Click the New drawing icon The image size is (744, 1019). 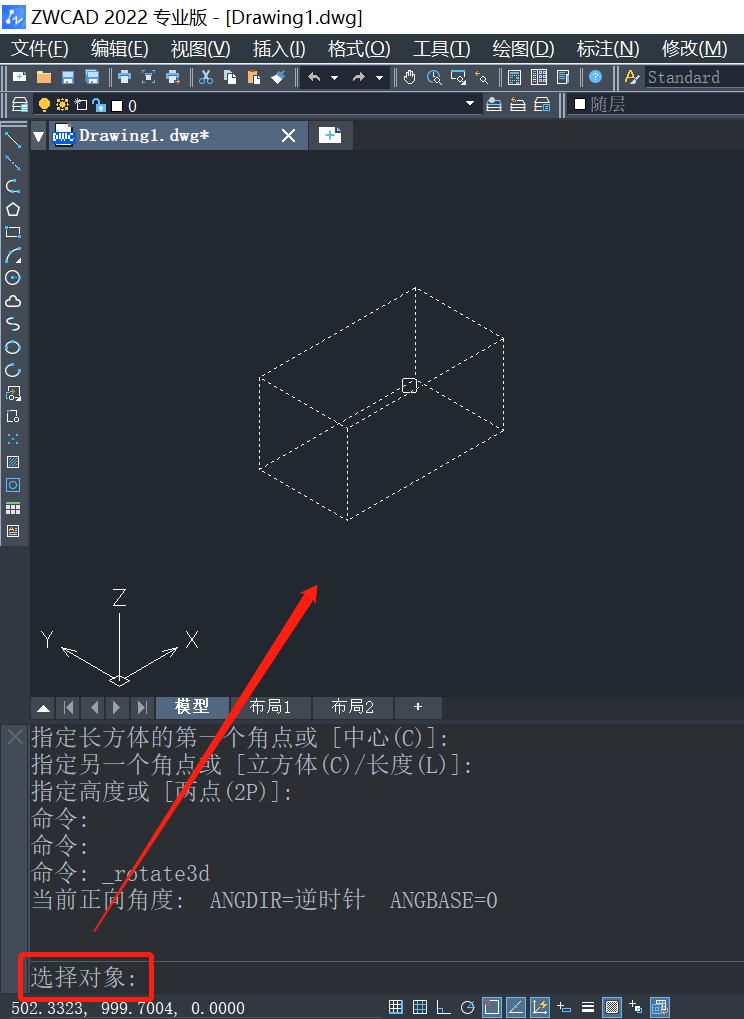click(19, 77)
